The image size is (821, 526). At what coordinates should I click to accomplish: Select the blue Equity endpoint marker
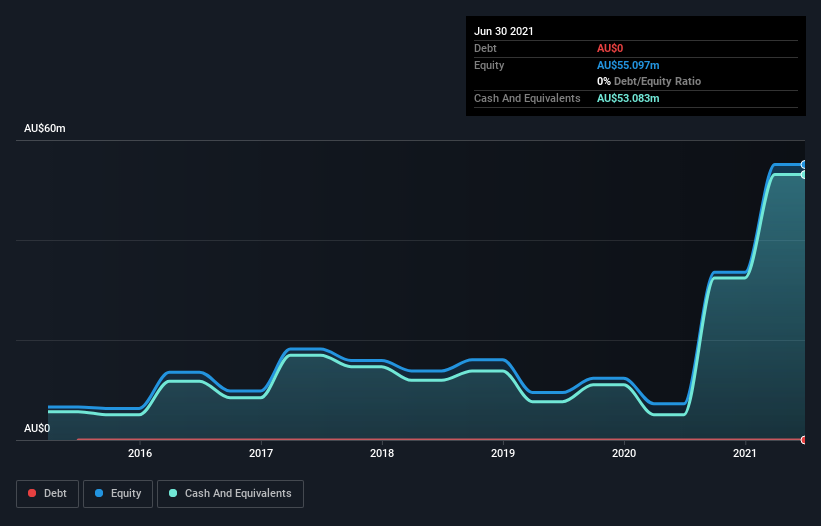tap(804, 164)
